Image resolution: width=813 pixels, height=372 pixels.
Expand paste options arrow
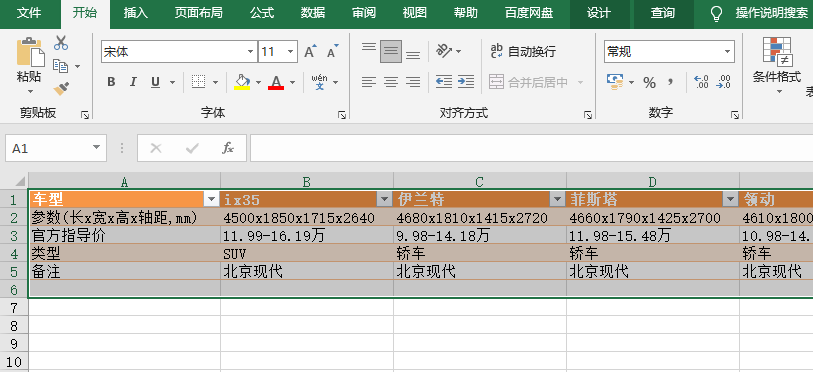[30, 92]
